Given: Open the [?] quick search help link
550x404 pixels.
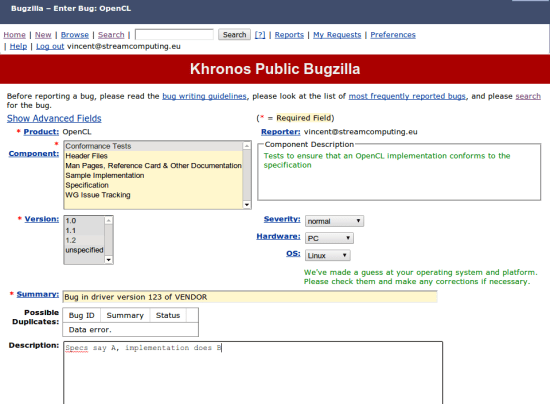Looking at the screenshot, I should [x=260, y=35].
